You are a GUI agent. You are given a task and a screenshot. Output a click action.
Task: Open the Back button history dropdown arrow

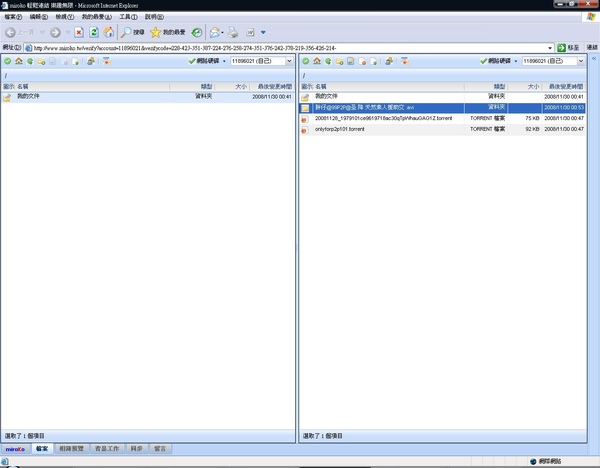click(42, 33)
